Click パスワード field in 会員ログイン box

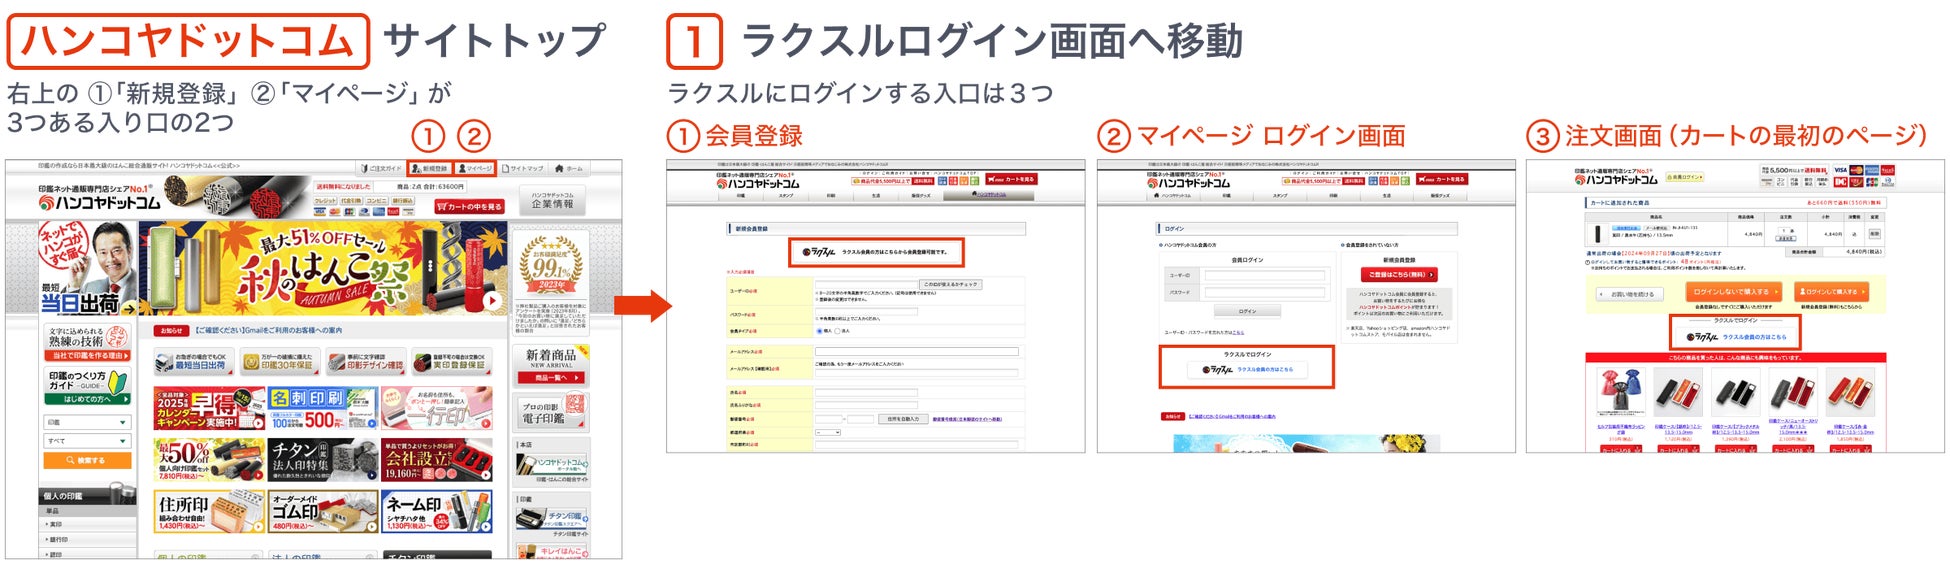tap(1264, 293)
